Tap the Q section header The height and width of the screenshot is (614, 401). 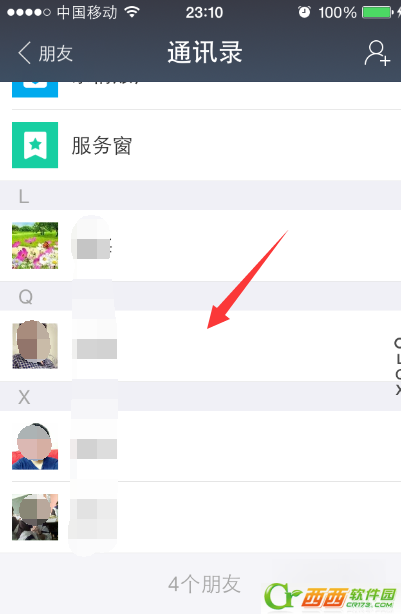coord(200,296)
